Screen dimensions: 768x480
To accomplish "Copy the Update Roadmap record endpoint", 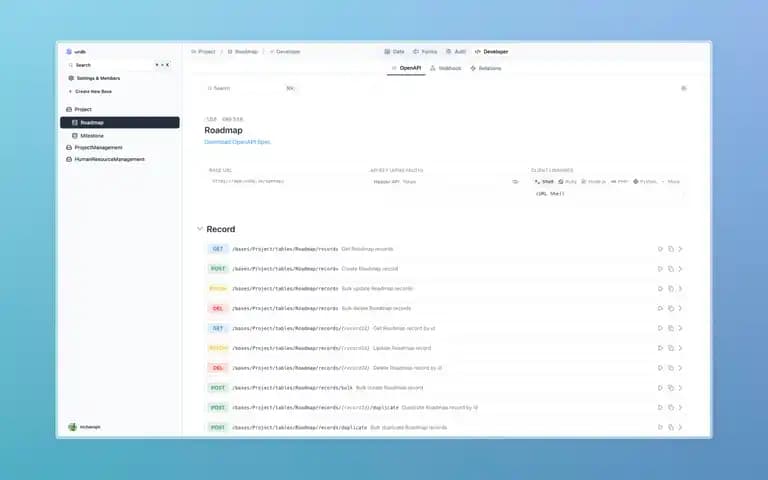I will point(671,348).
